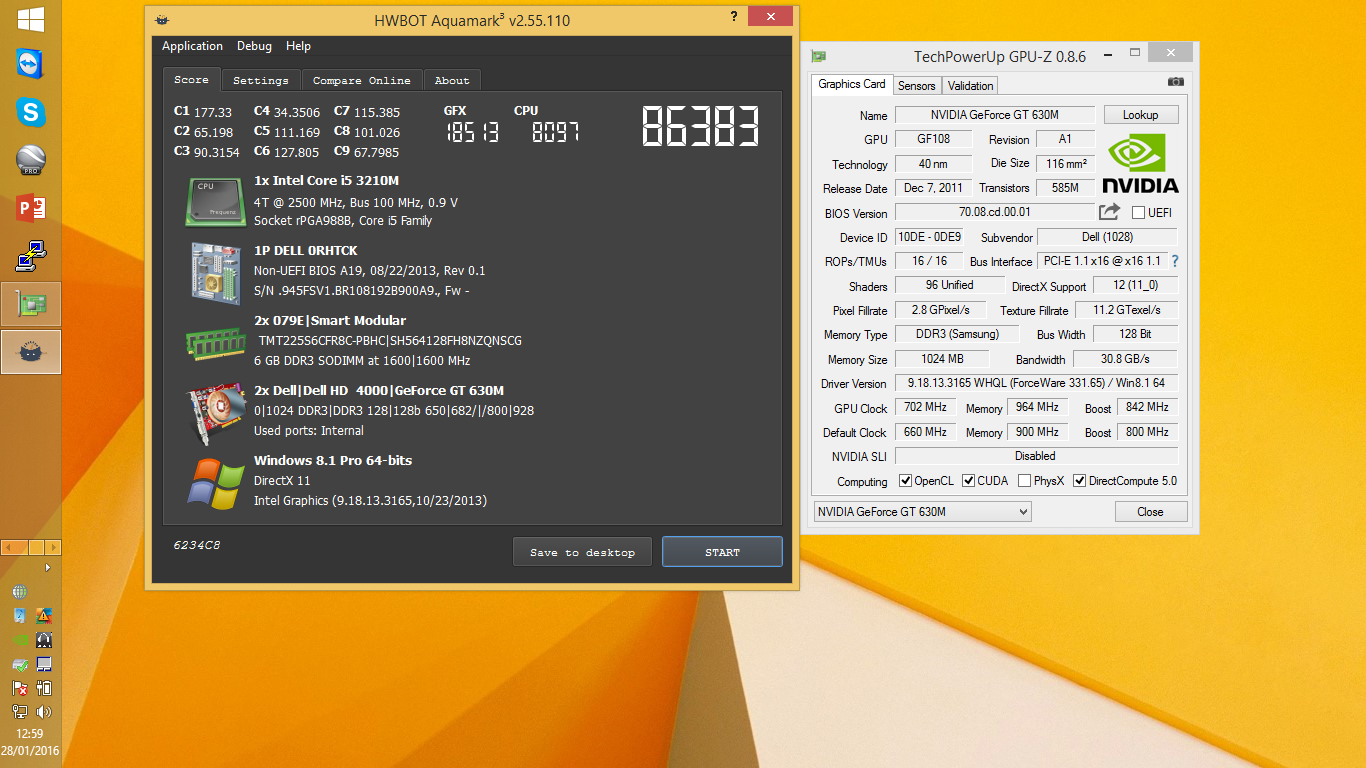Click the BIOS Version field 70.08.cd.00.01
This screenshot has height=768, width=1366.
click(994, 212)
